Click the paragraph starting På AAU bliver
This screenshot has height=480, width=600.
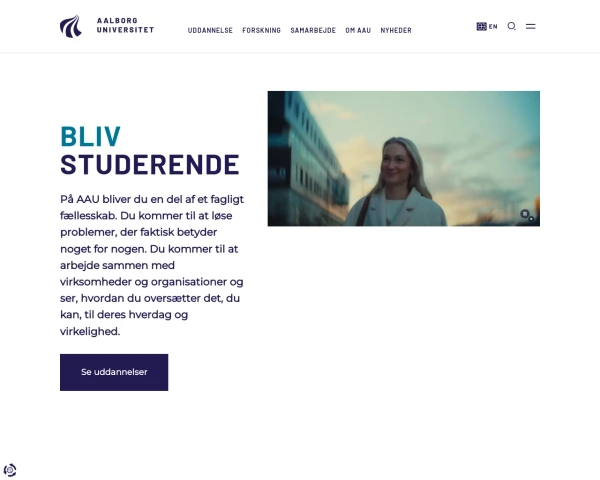152,265
